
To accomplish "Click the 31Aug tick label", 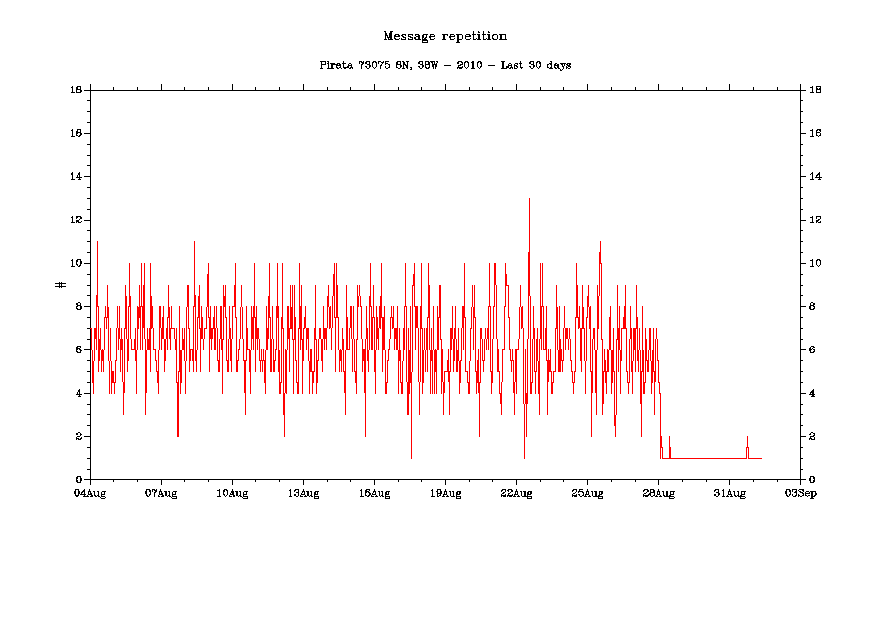I will point(729,492).
